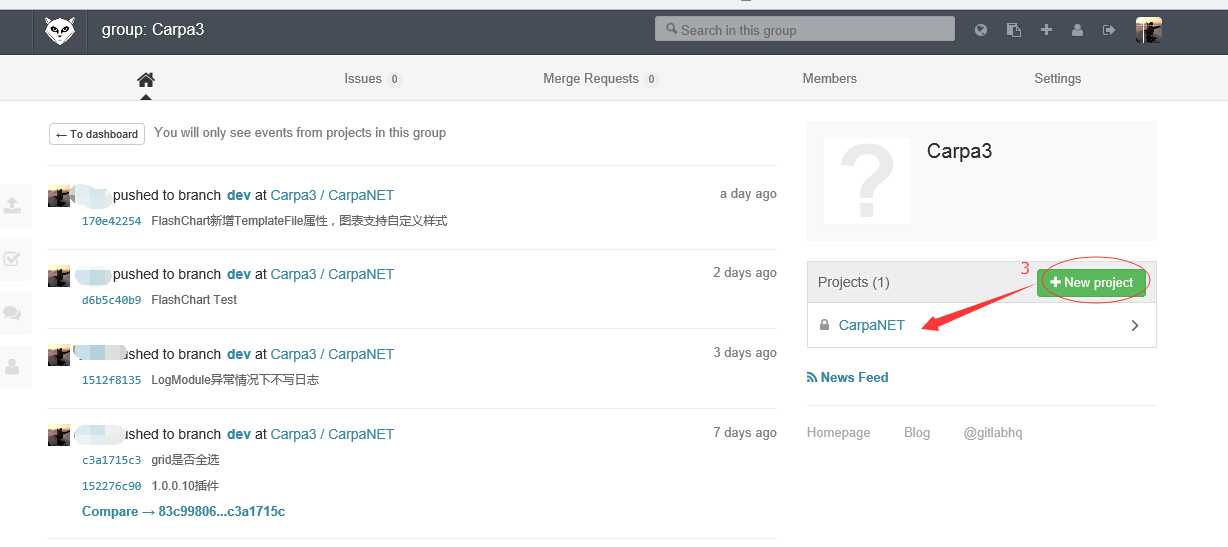Image resolution: width=1228 pixels, height=547 pixels.
Task: Click lock icon beside CarpaNET
Action: 824,325
